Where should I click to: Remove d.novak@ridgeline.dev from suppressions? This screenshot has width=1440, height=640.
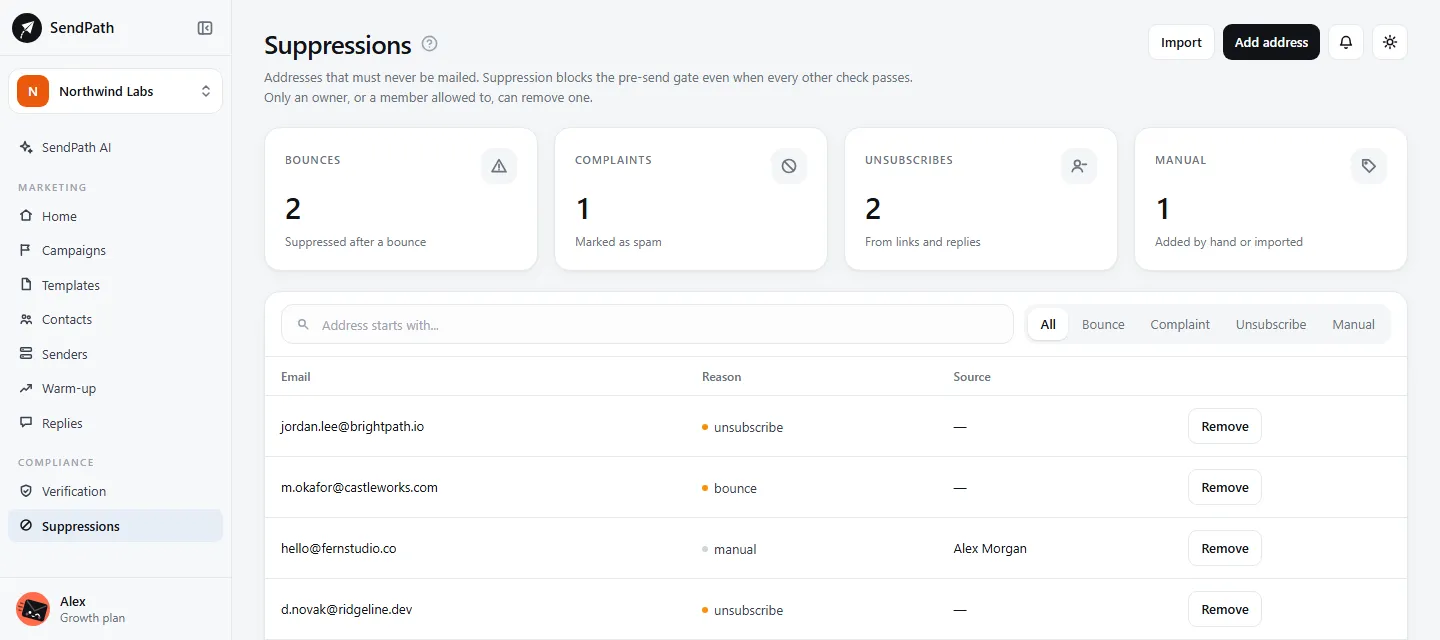click(x=1225, y=609)
